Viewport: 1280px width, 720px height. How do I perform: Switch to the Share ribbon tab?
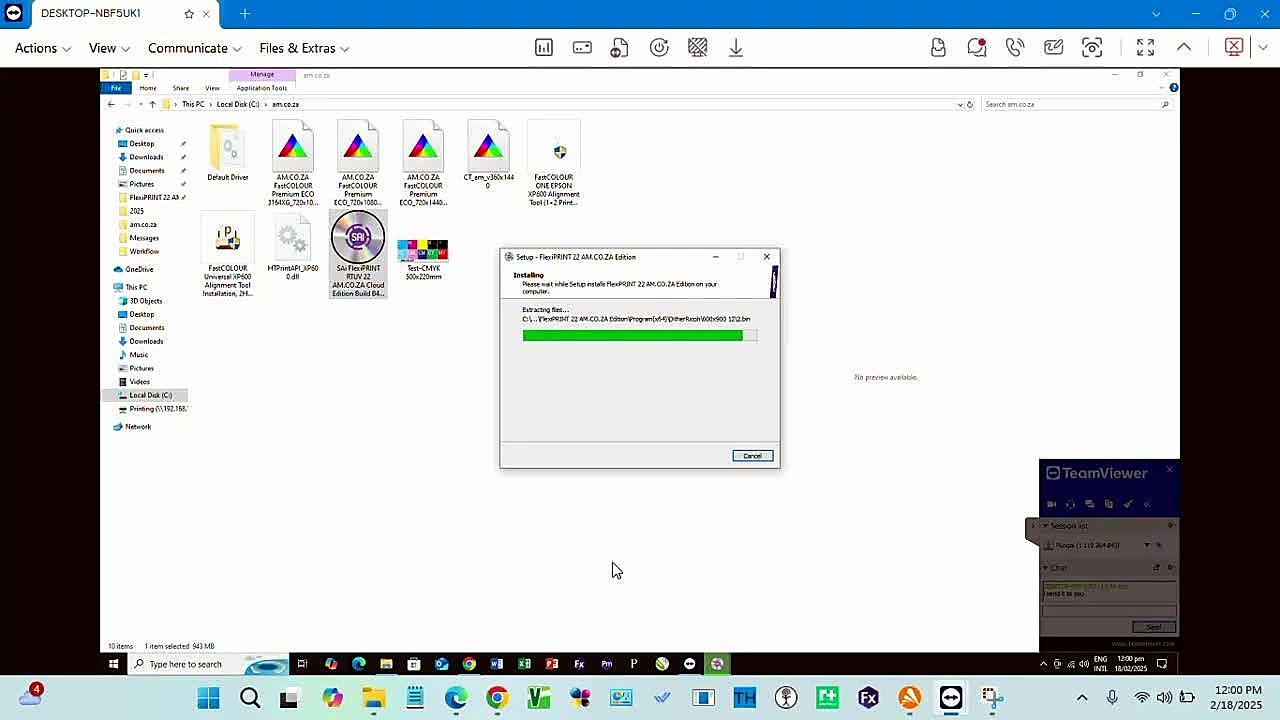181,88
